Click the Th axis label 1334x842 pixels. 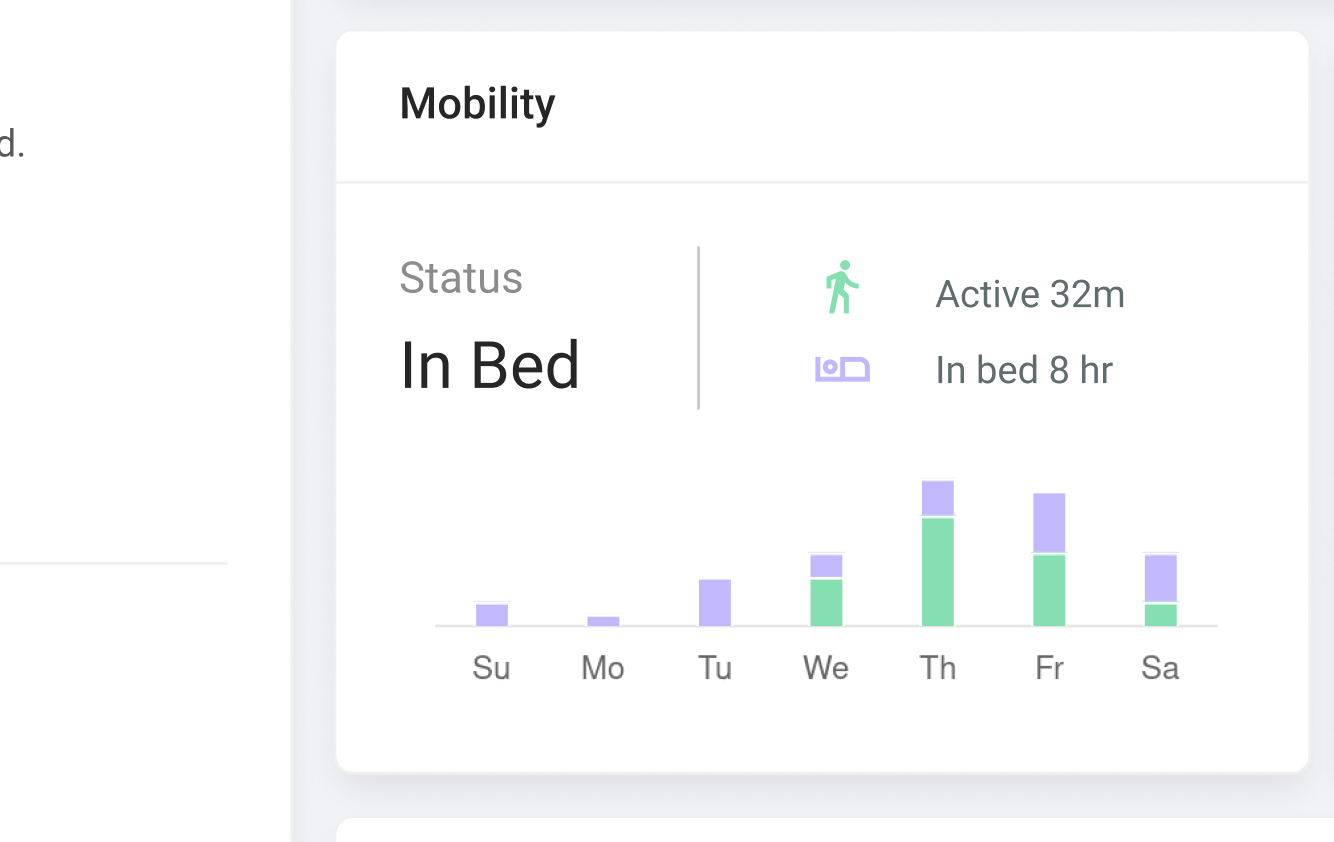point(938,668)
